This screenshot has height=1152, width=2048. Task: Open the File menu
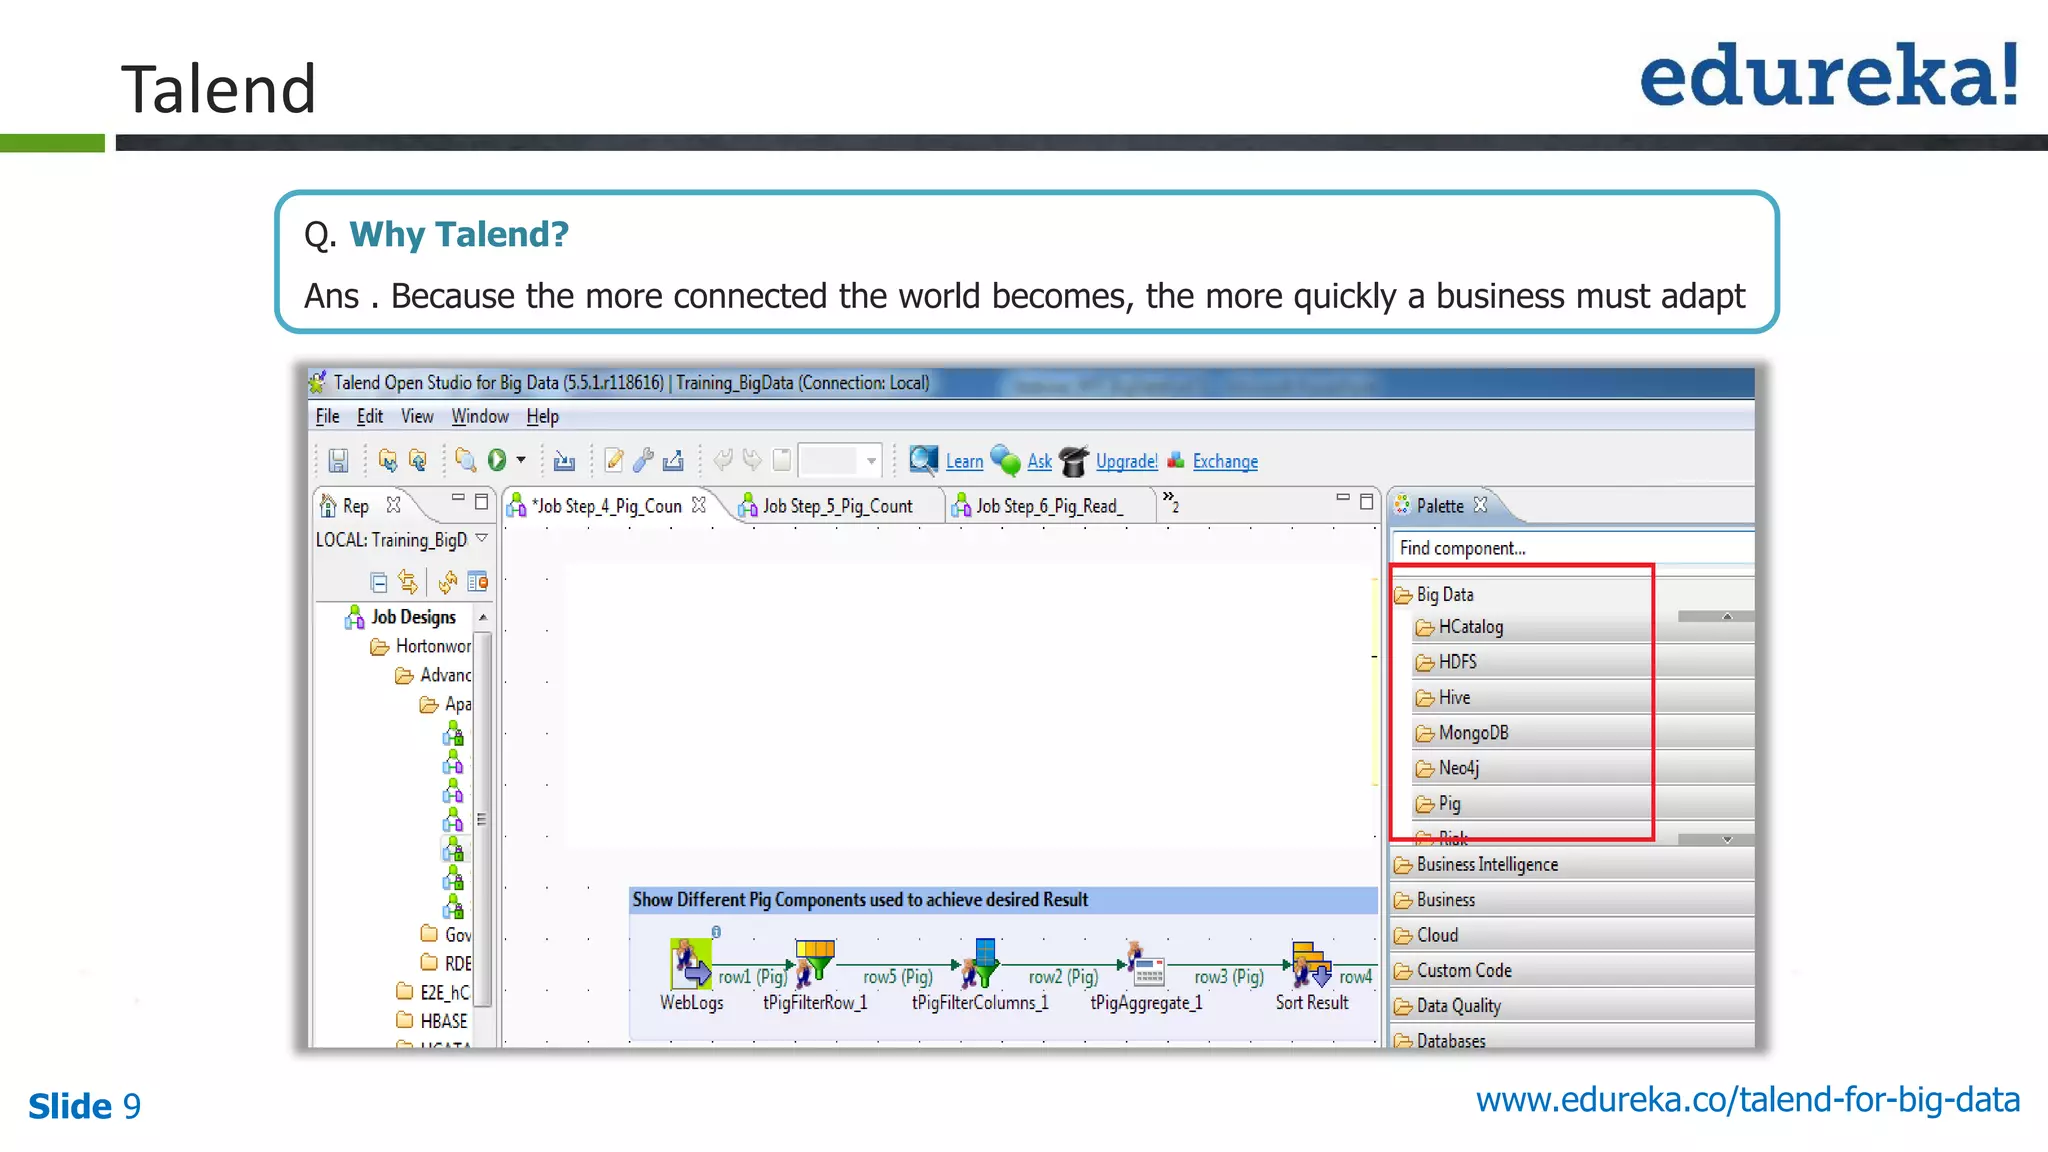(x=327, y=416)
